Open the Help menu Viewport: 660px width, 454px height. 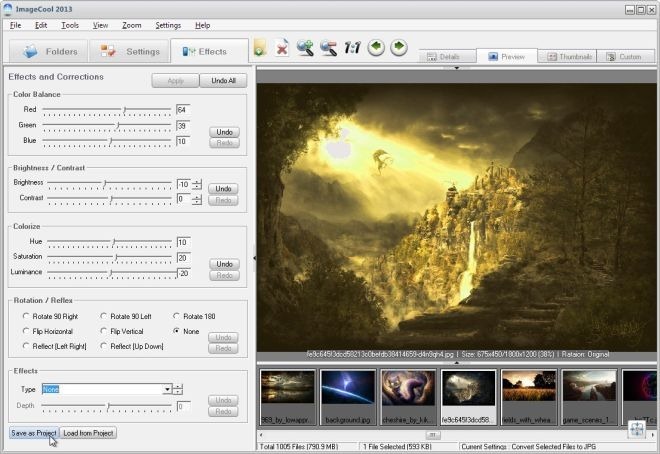(202, 25)
